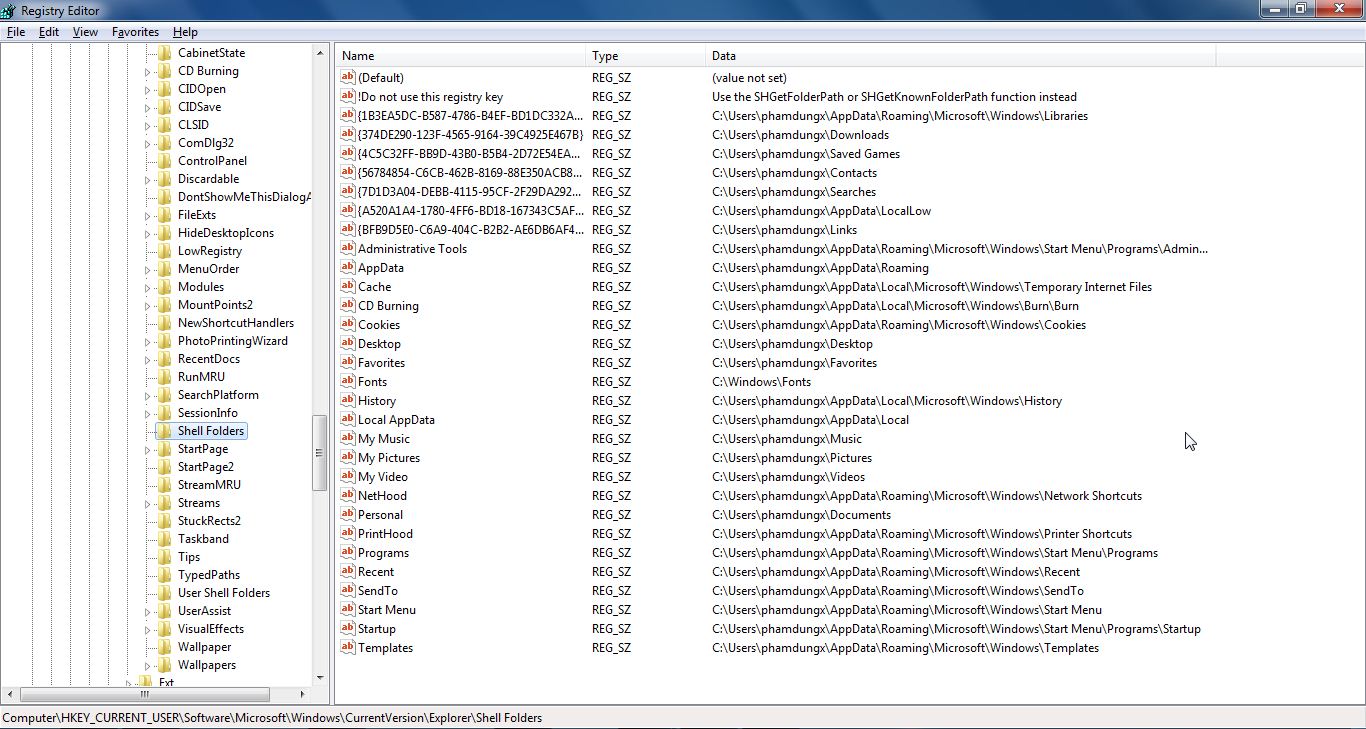Click tree pane horizontal scroll-right arrow
The image size is (1366, 729).
[x=304, y=694]
